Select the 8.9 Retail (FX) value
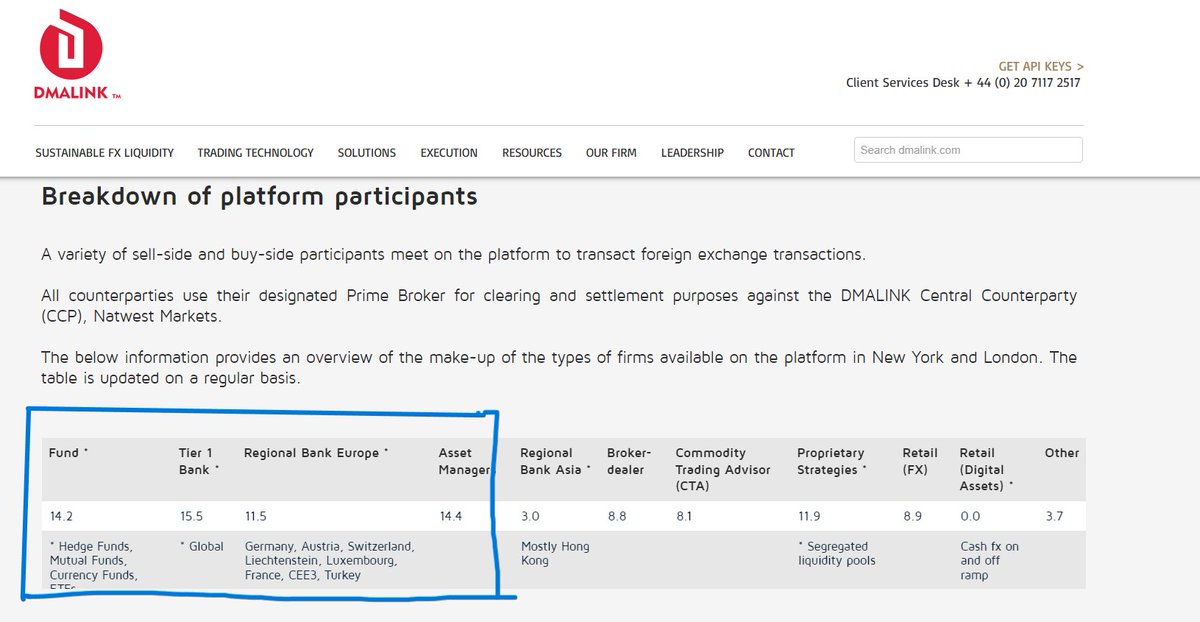 (x=911, y=516)
